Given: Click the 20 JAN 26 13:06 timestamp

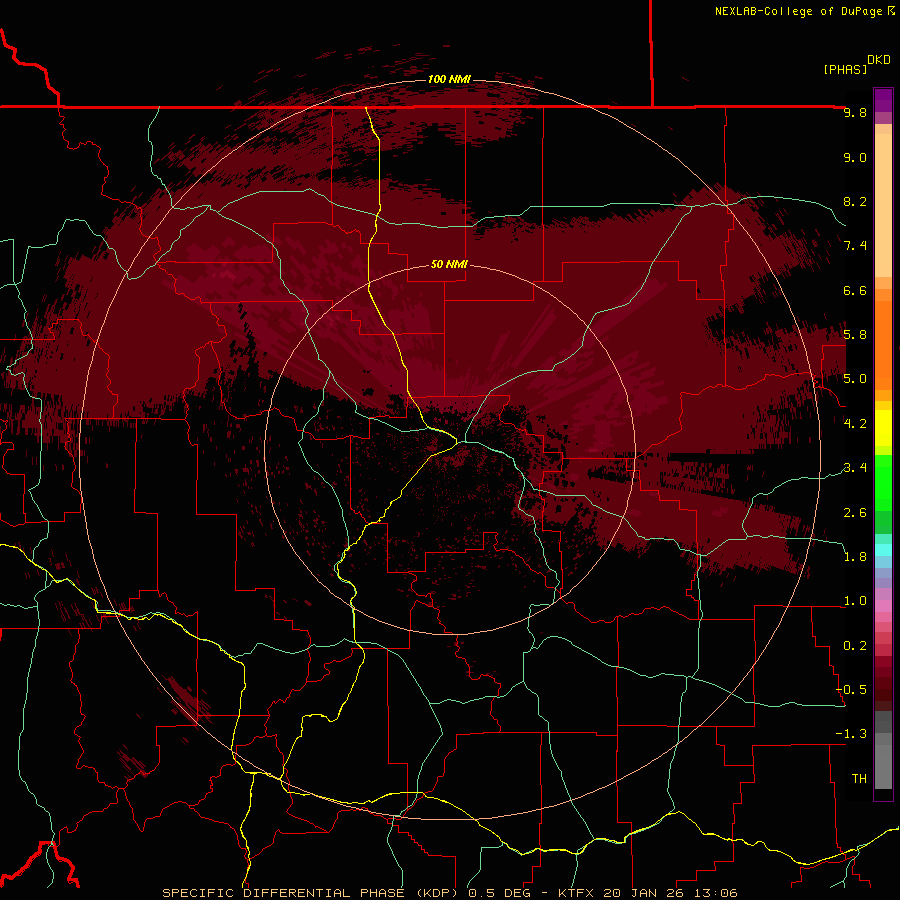Looking at the screenshot, I should point(670,893).
